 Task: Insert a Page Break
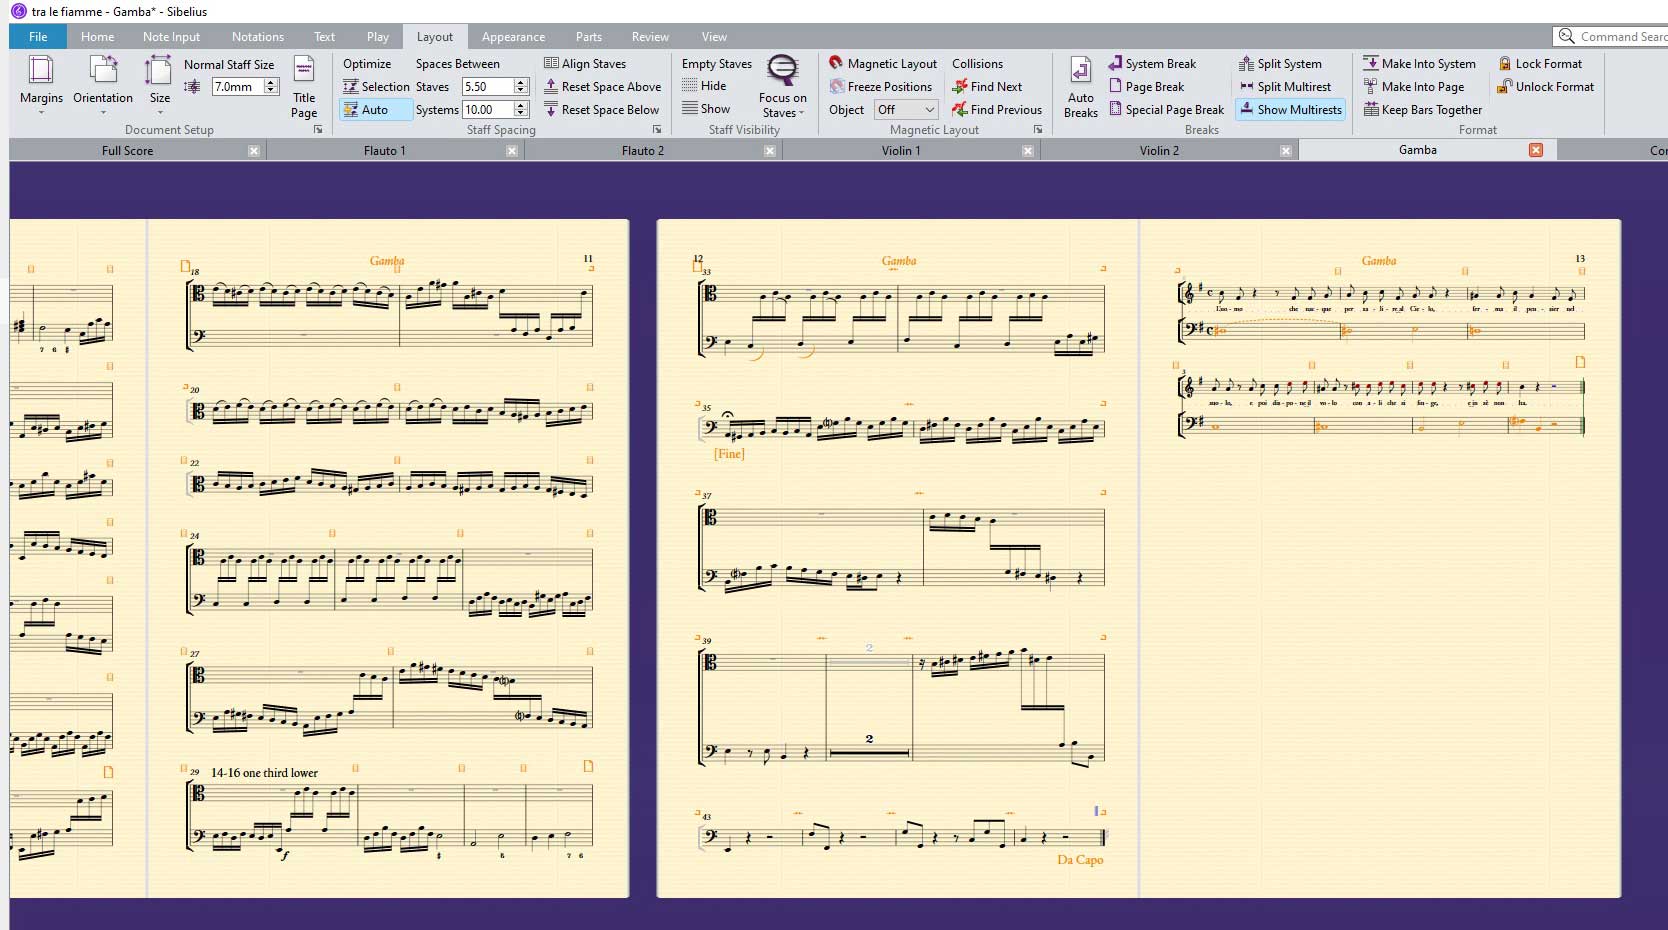pyautogui.click(x=1146, y=87)
